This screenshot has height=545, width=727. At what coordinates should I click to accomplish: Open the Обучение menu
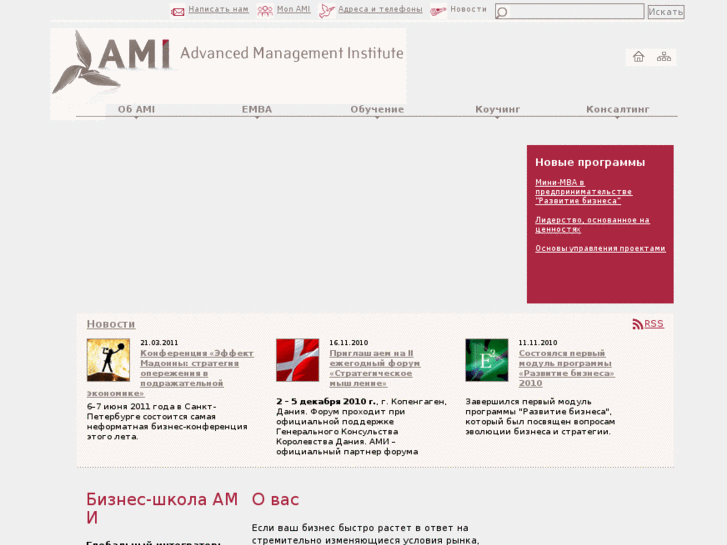pyautogui.click(x=377, y=109)
